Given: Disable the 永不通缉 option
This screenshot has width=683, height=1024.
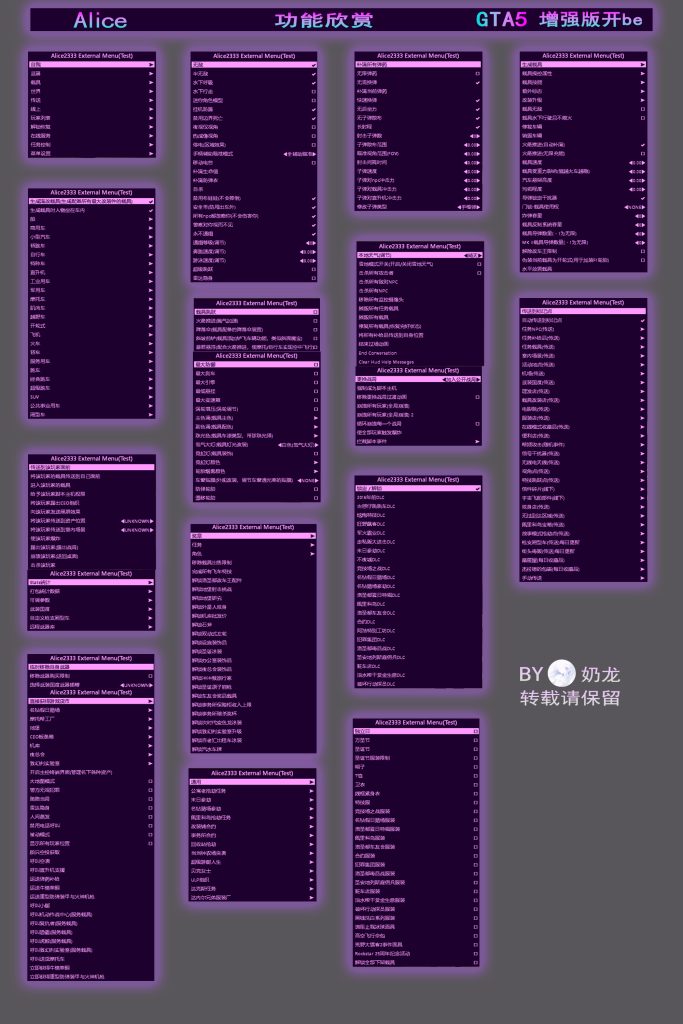Looking at the screenshot, I should (313, 232).
